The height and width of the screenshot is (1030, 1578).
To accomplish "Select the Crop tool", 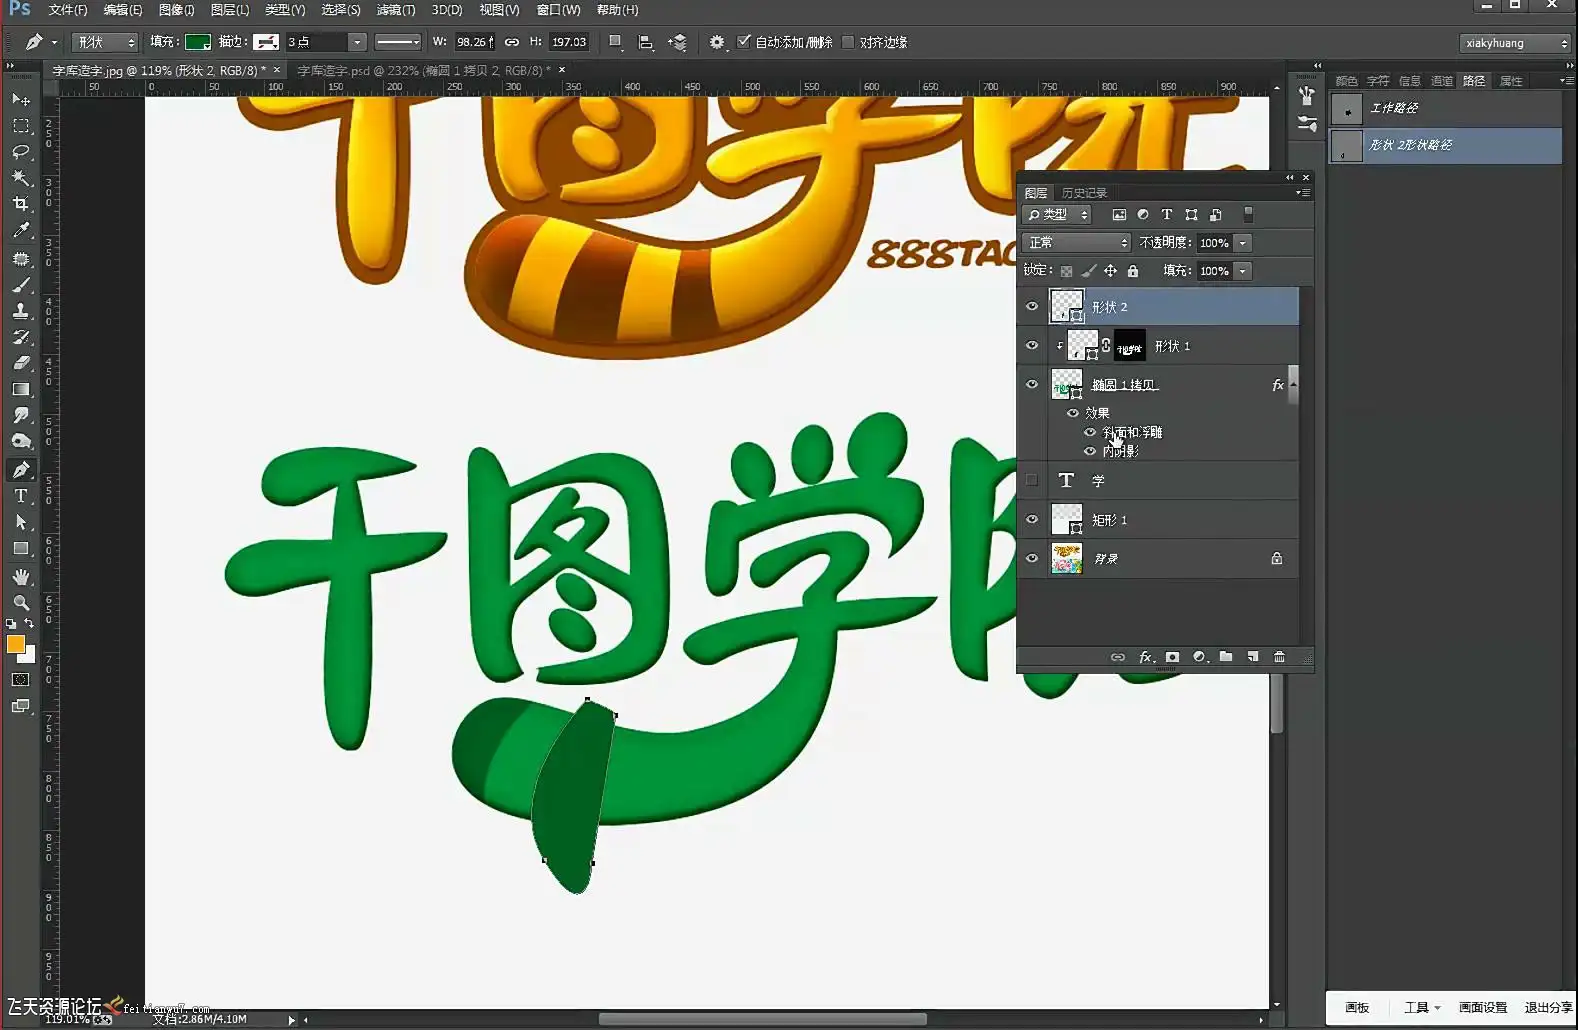I will coord(21,204).
